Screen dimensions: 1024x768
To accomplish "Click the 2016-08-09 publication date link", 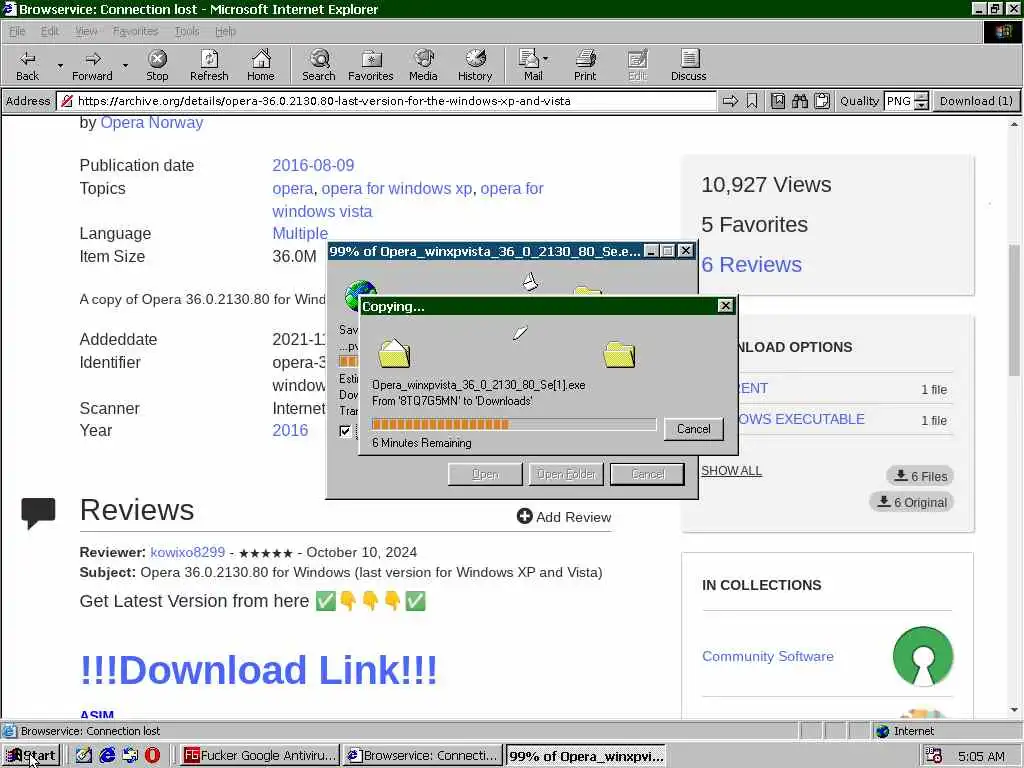I will coord(313,165).
